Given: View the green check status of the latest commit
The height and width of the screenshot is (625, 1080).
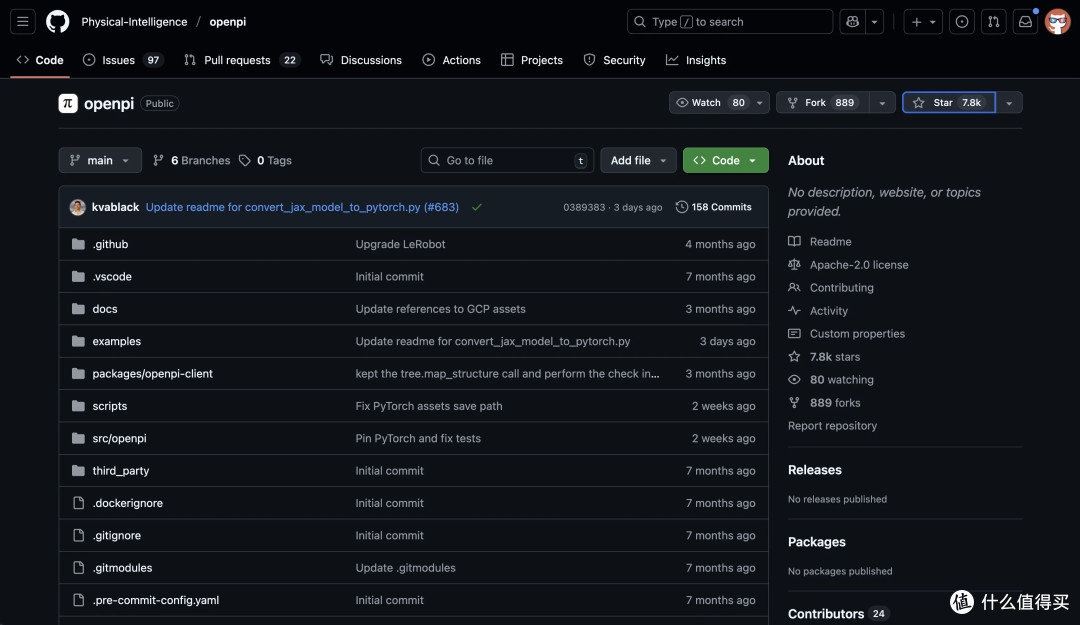Looking at the screenshot, I should (477, 207).
